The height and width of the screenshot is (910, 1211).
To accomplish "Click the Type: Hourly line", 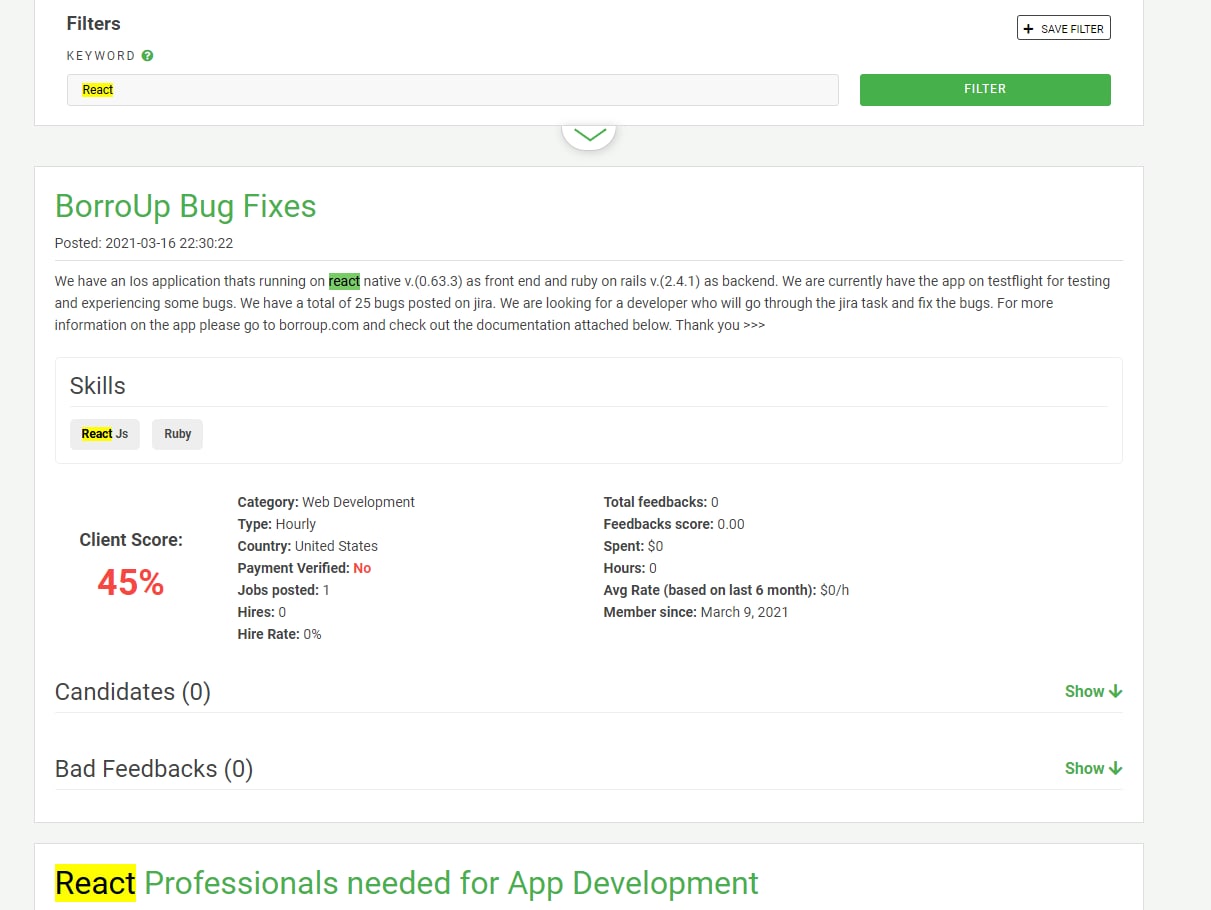I will pyautogui.click(x=277, y=524).
